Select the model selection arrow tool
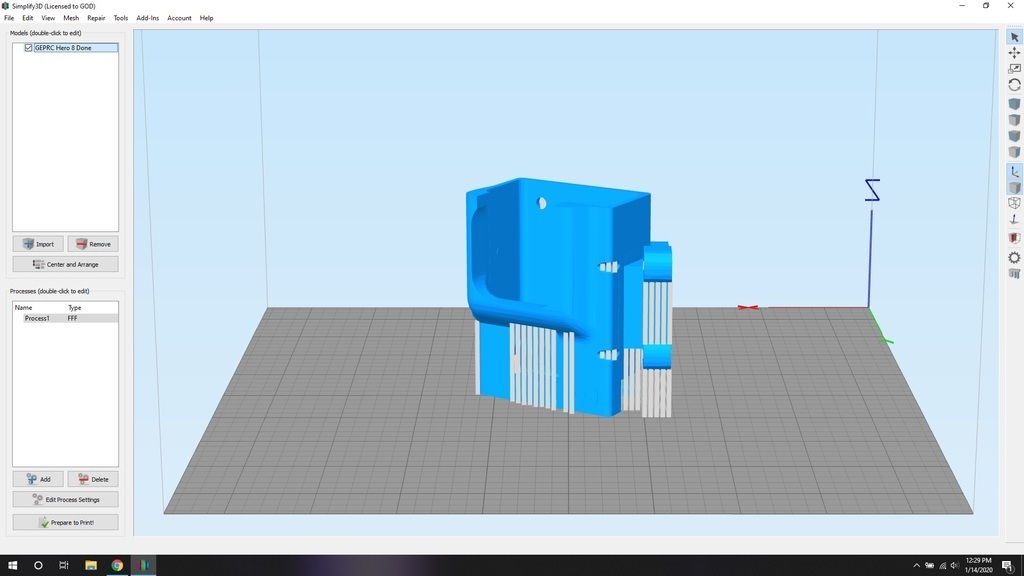 (1014, 36)
